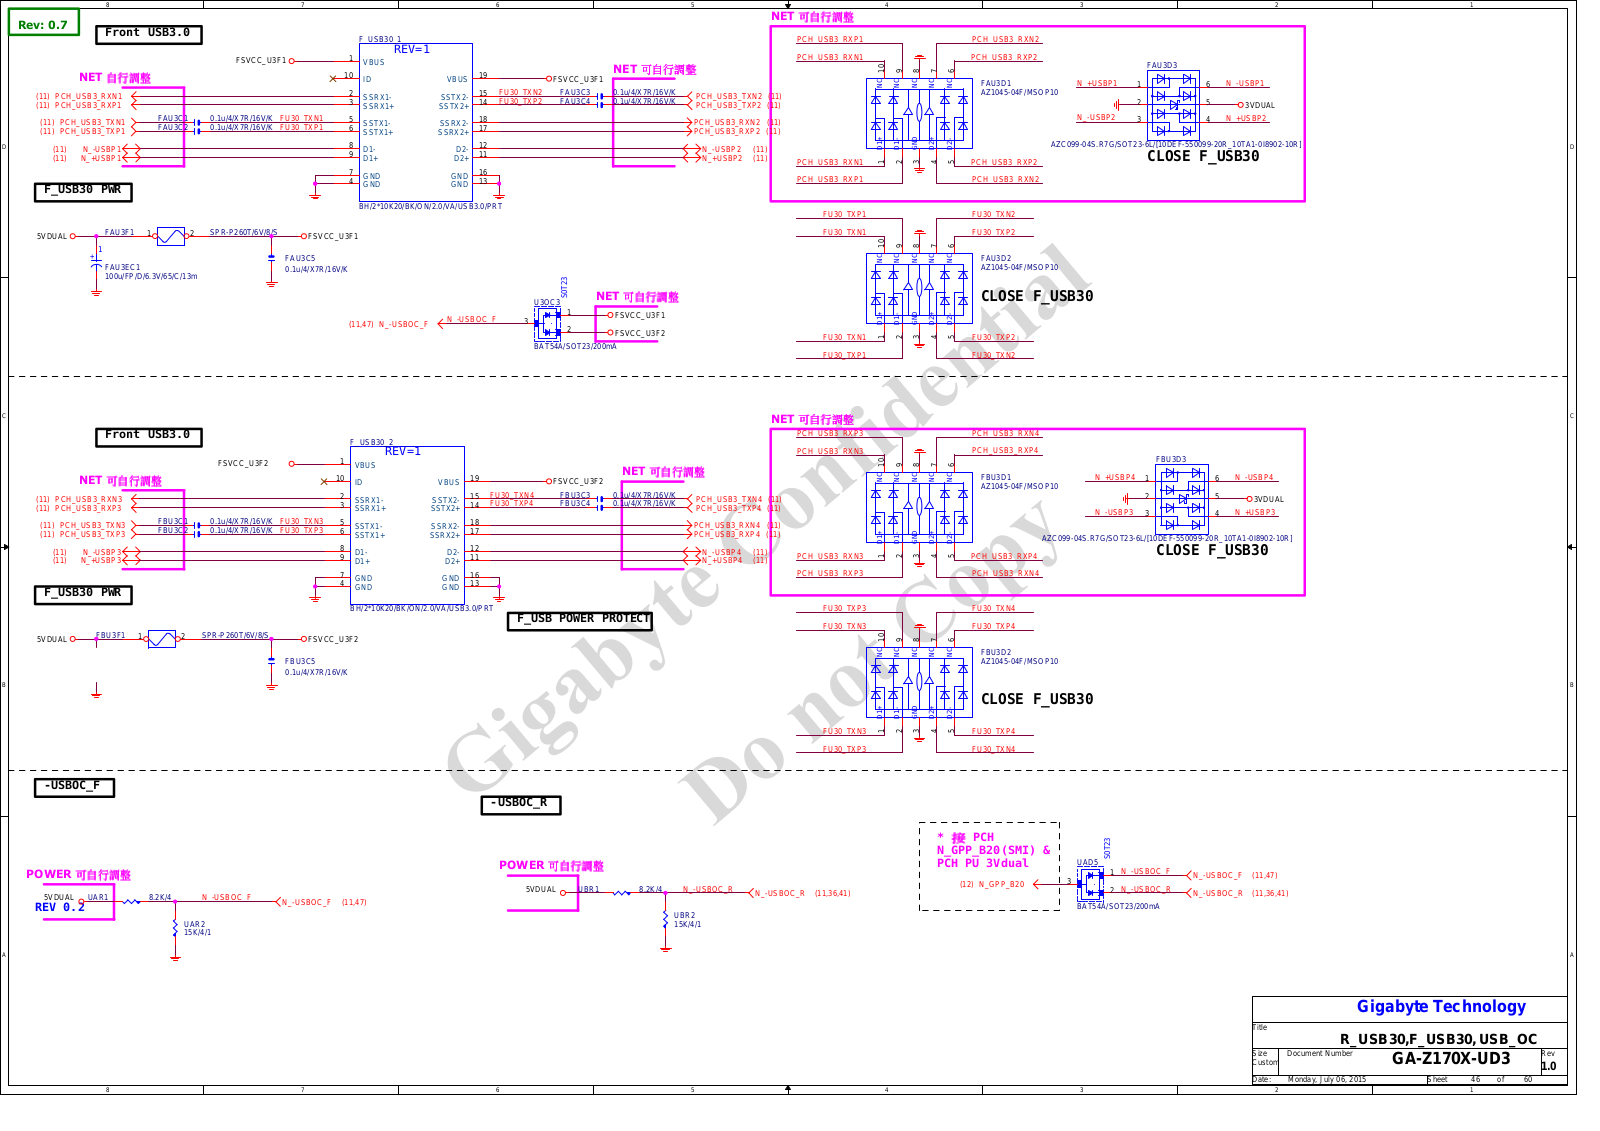Image resolution: width=1600 pixels, height=1131 pixels.
Task: Click the 'FSVCC_U3F1' label at VBUS pin 1
Action: [x=261, y=60]
